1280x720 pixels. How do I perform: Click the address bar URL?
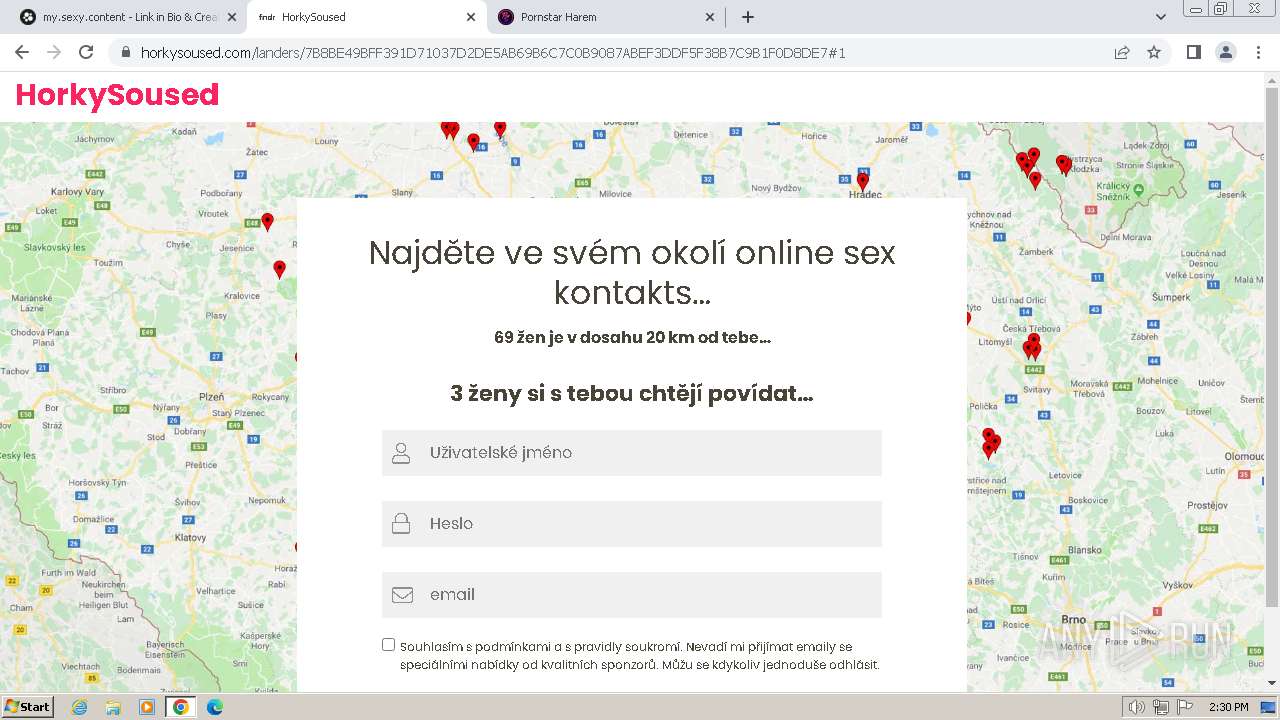tap(493, 53)
